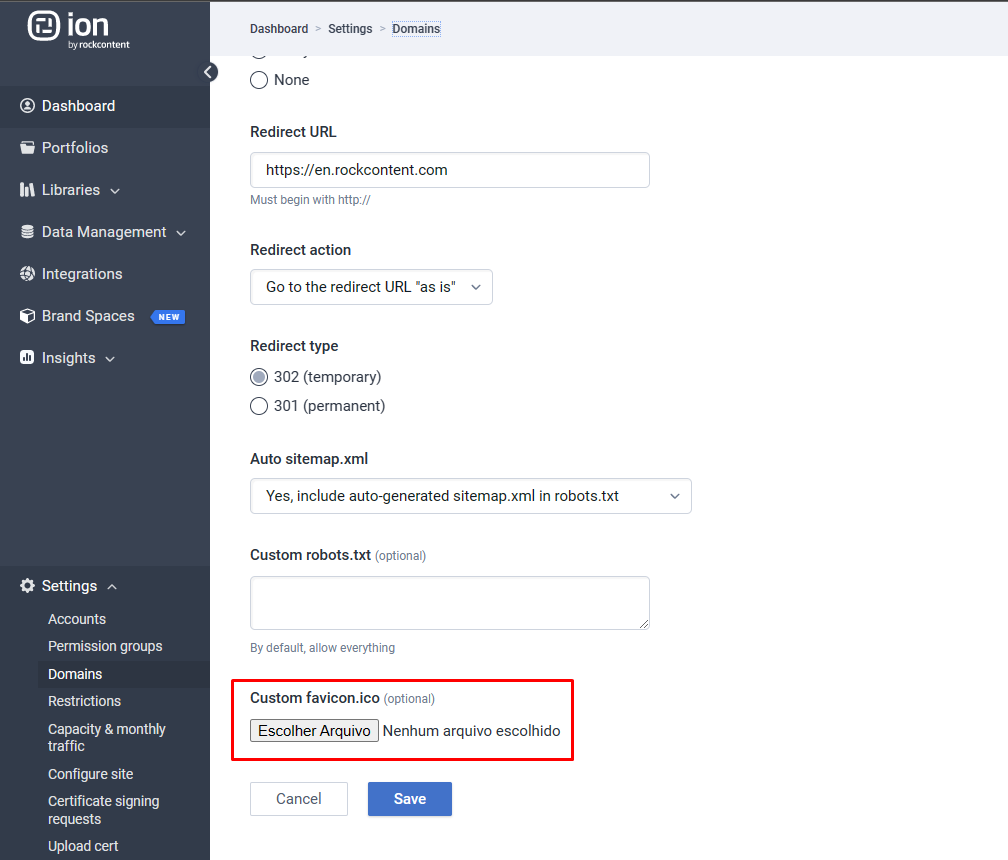Screen dimensions: 1008x860
Task: Open Permission groups under Settings
Action: tap(105, 646)
